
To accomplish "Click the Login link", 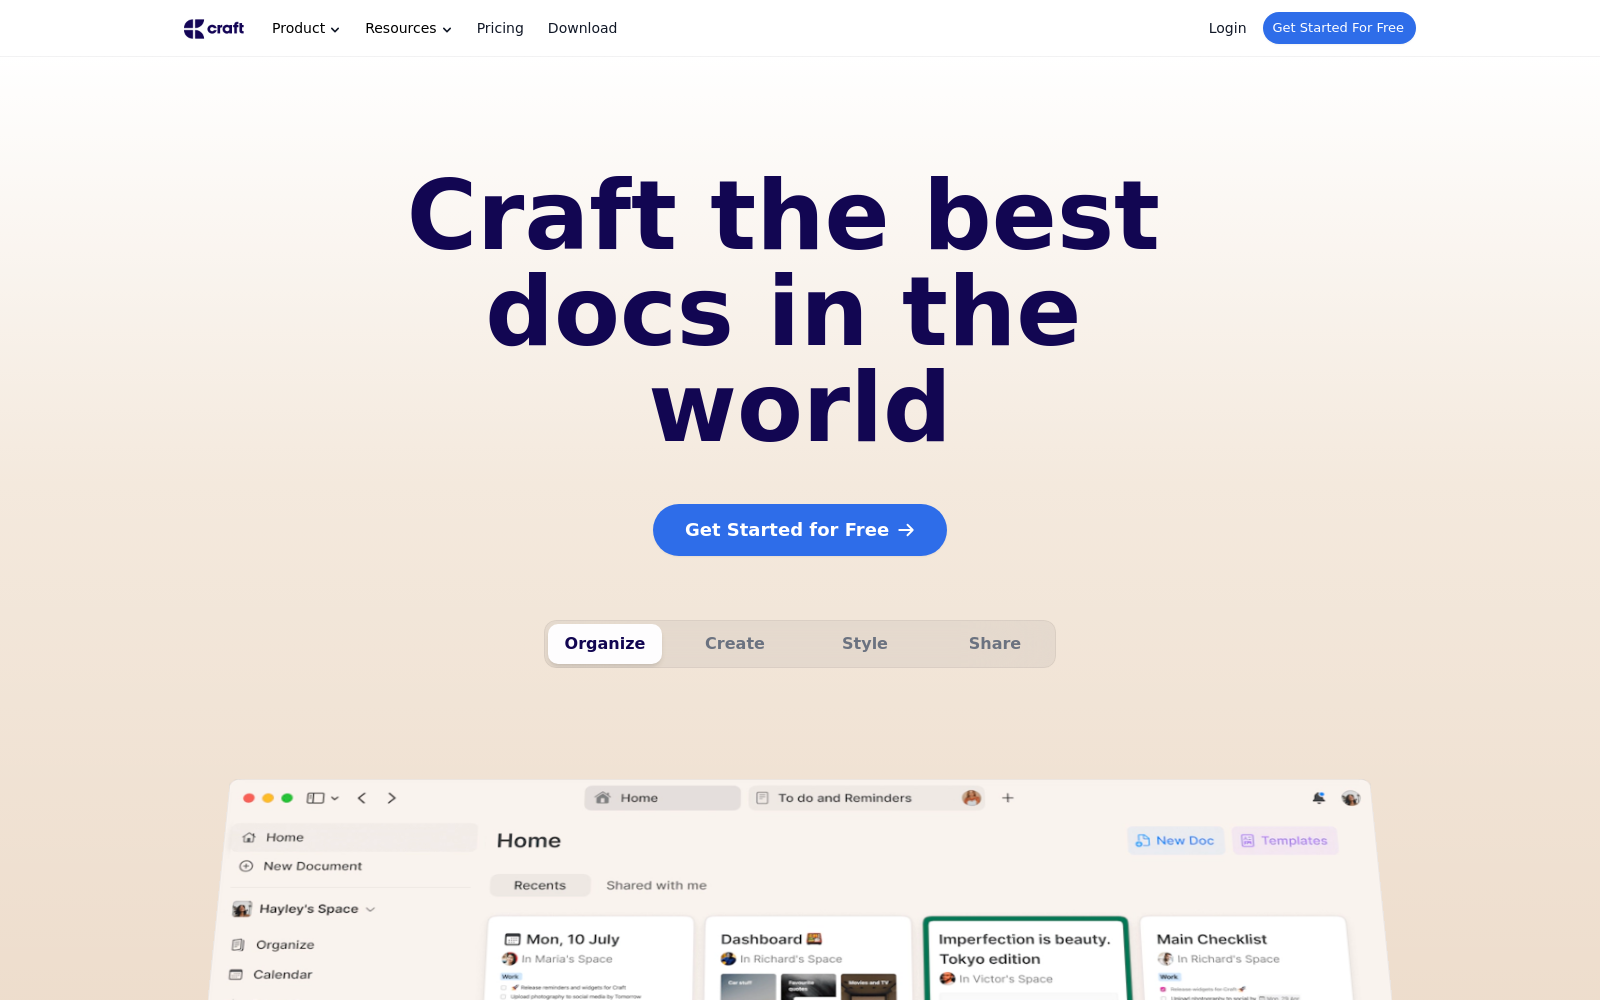I will [x=1227, y=28].
